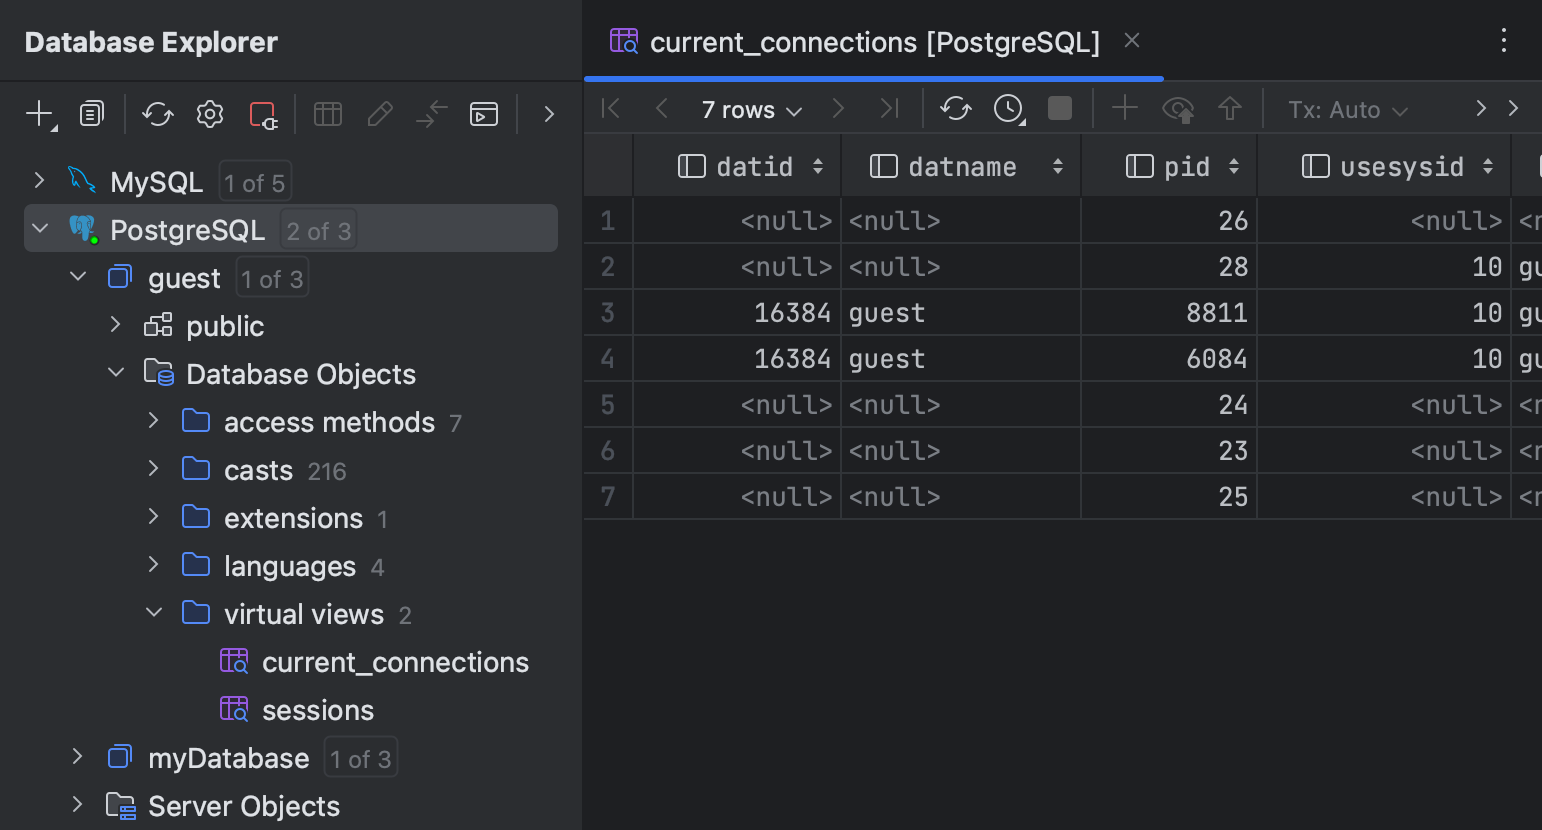This screenshot has height=830, width=1542.
Task: Open data source properties gear icon
Action: coord(209,114)
